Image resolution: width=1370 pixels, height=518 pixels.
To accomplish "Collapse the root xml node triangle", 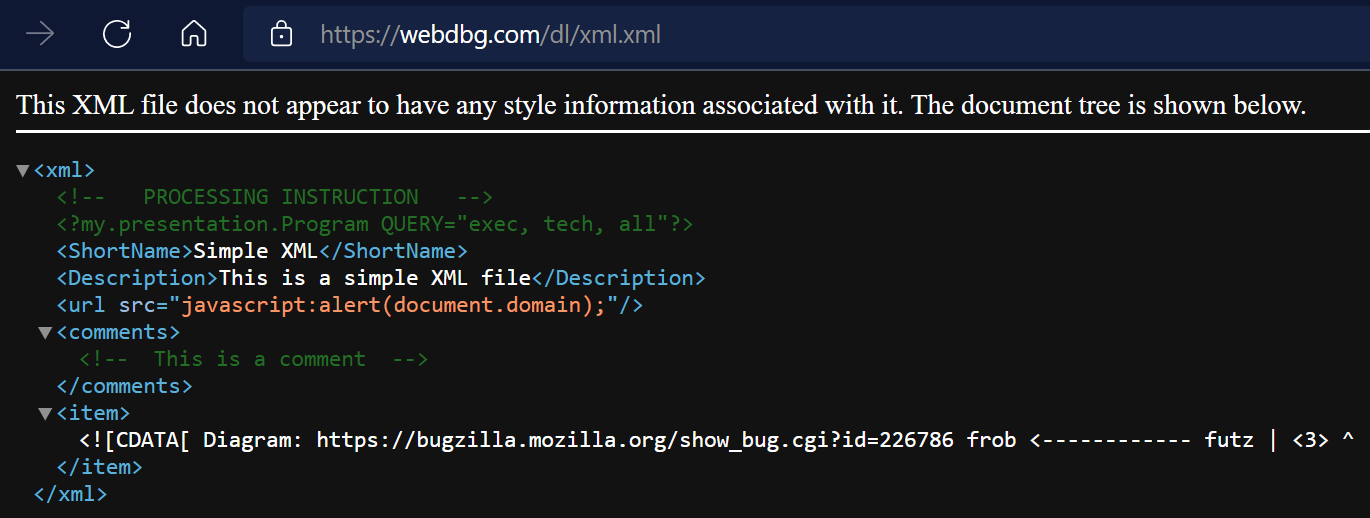I will [x=23, y=171].
